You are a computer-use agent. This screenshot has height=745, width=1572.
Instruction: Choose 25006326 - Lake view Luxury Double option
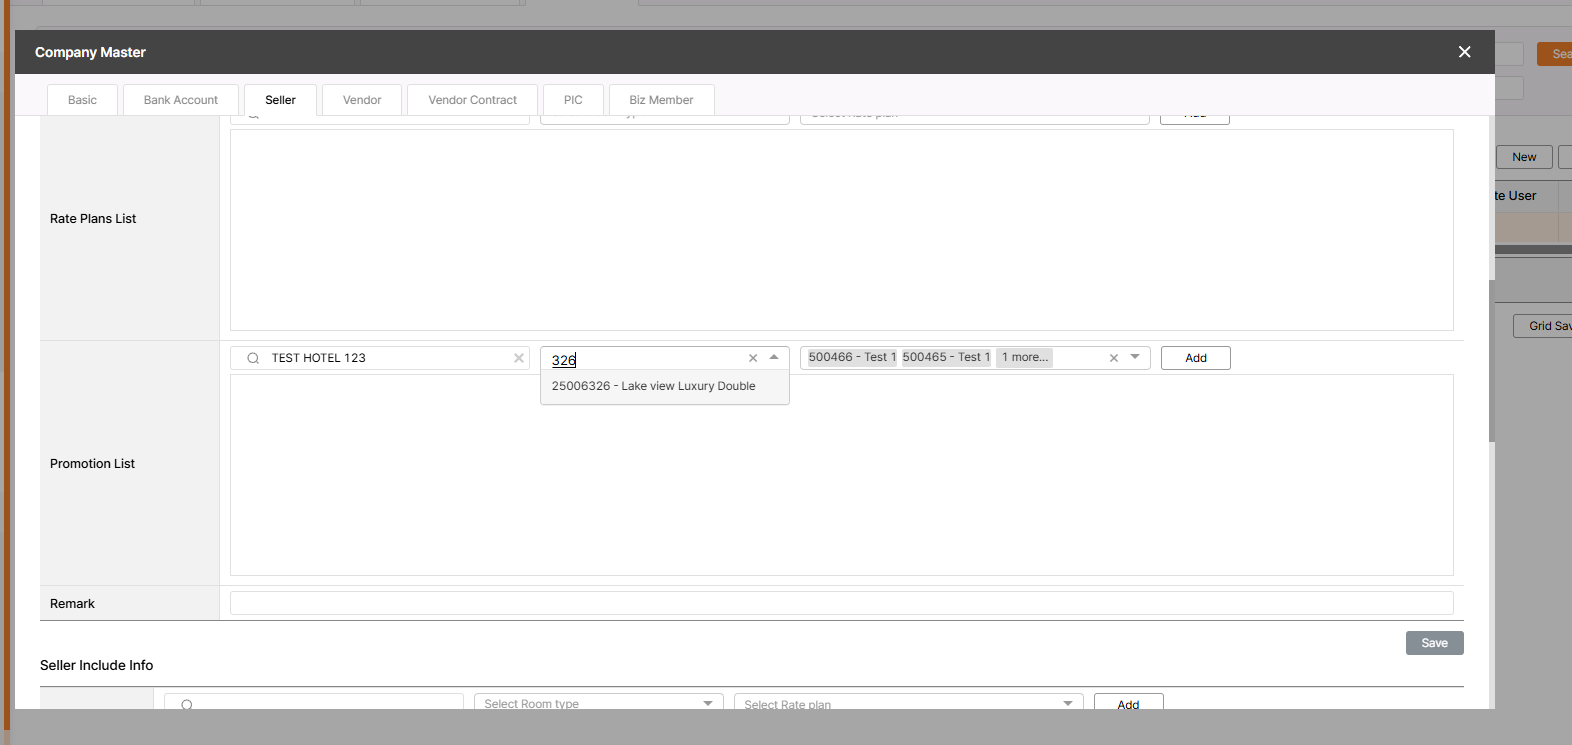click(665, 386)
